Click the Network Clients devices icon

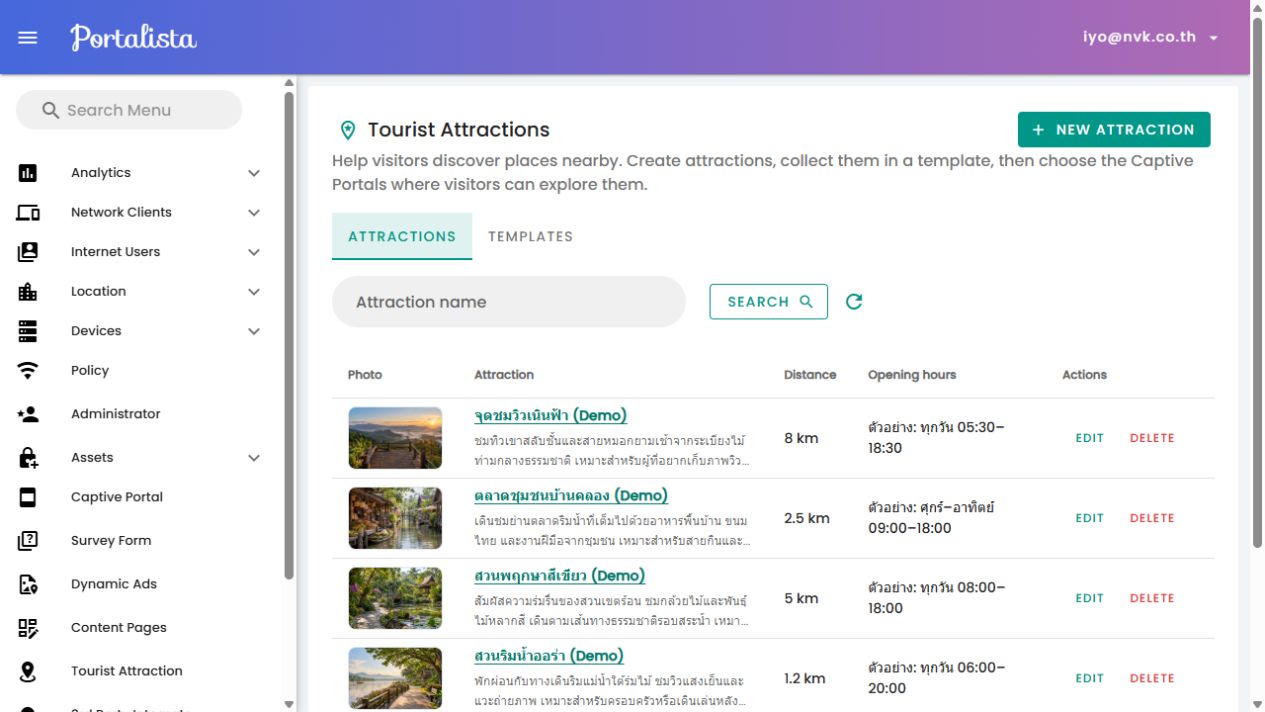point(28,212)
